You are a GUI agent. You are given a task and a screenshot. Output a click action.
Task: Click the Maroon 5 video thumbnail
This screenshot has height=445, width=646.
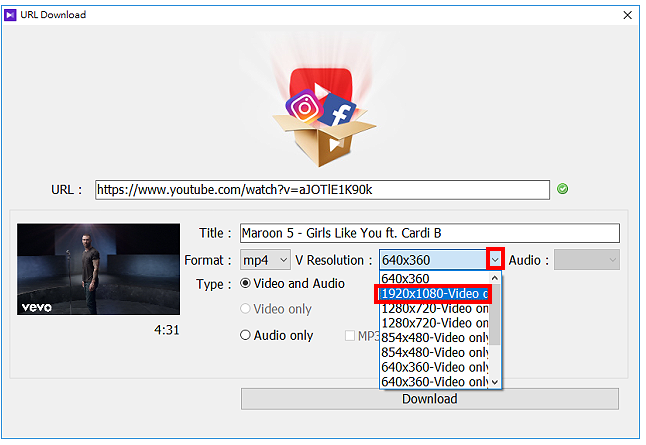coord(98,269)
